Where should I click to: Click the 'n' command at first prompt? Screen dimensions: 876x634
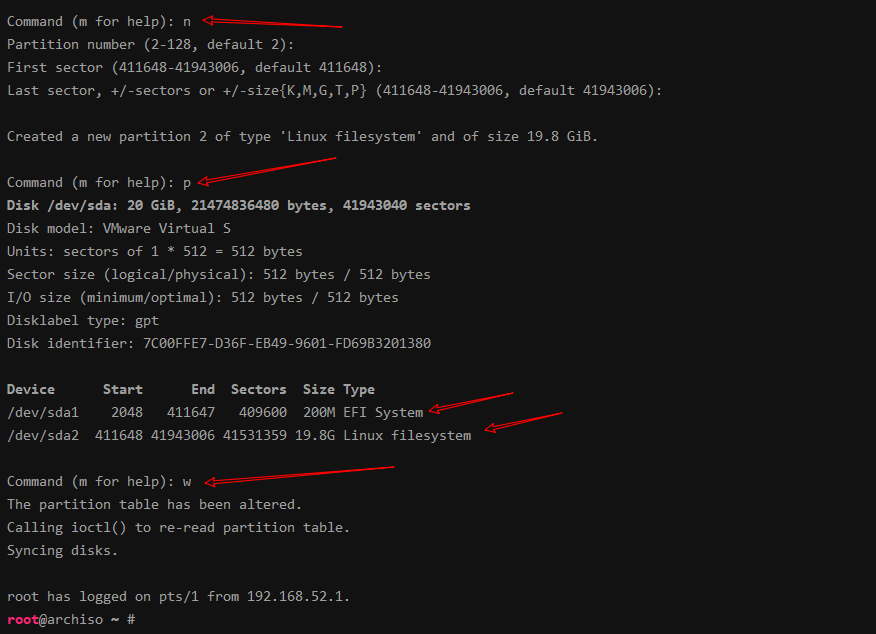point(187,22)
